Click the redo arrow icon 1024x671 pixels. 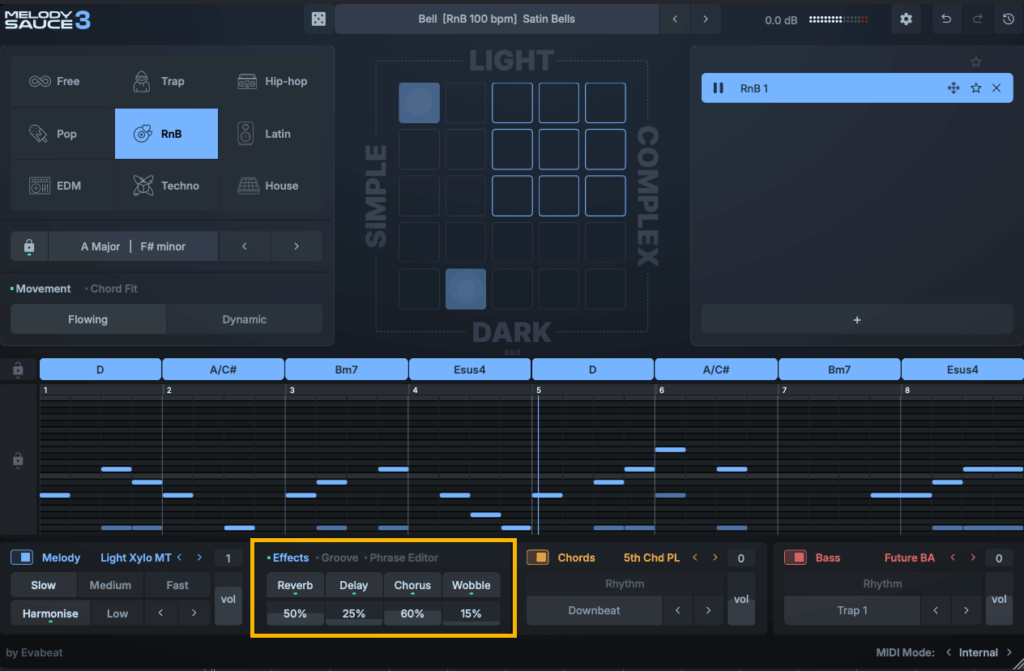pyautogui.click(x=977, y=19)
